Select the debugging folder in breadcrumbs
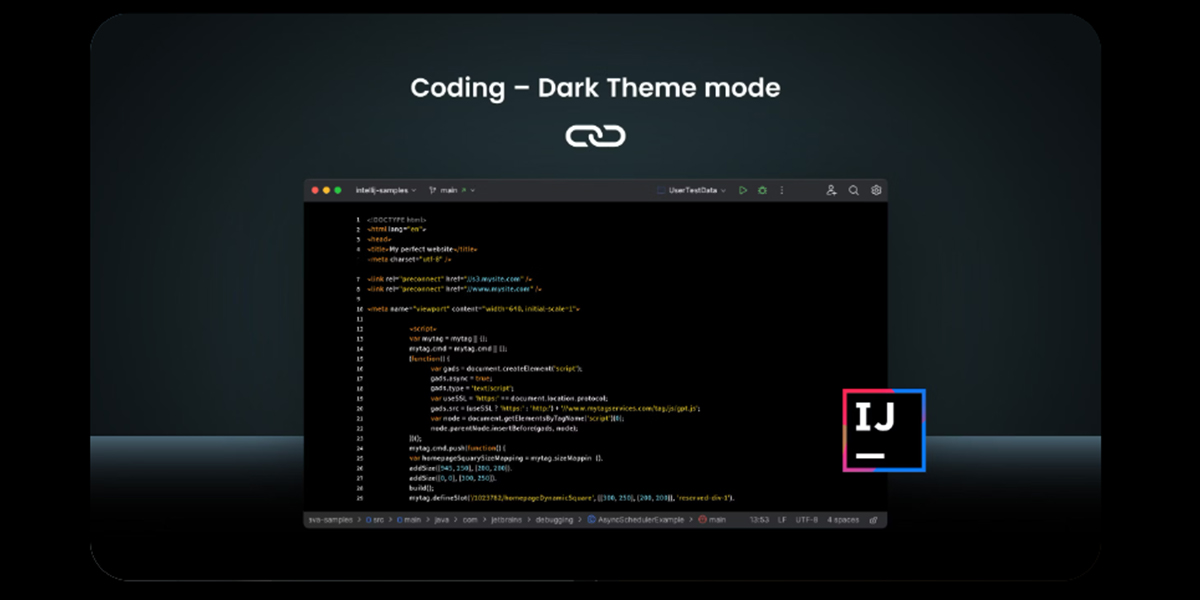1200x600 pixels. (x=556, y=520)
